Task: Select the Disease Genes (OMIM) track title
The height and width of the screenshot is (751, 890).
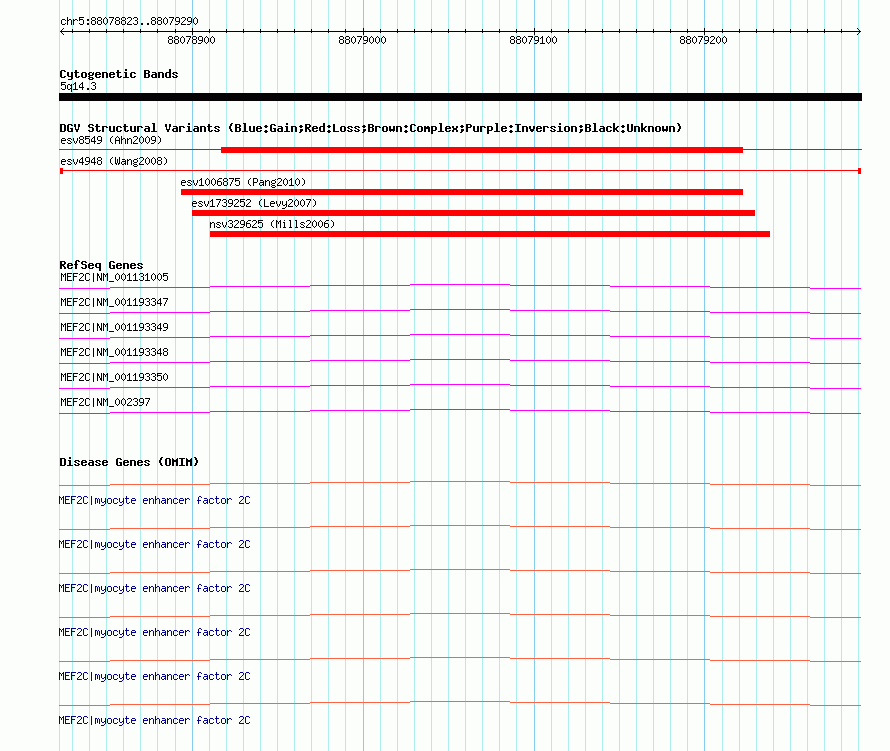Action: click(x=129, y=462)
